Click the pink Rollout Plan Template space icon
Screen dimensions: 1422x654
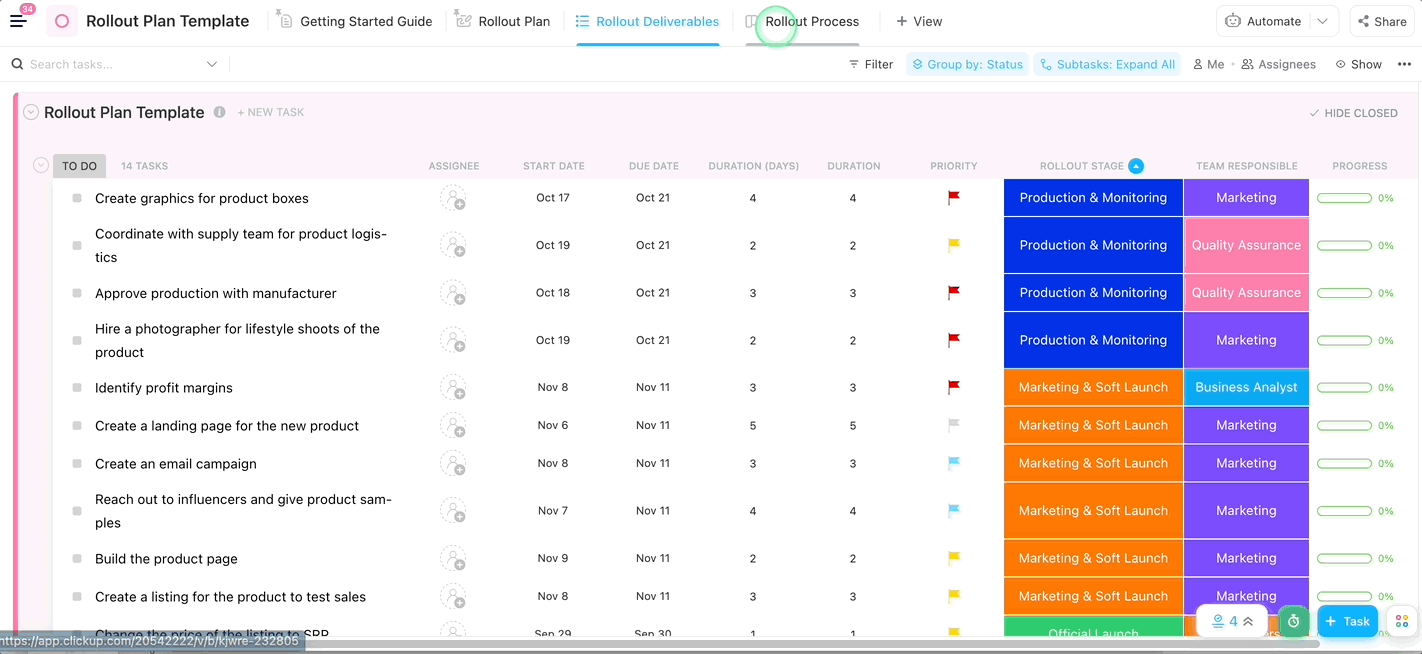(62, 21)
